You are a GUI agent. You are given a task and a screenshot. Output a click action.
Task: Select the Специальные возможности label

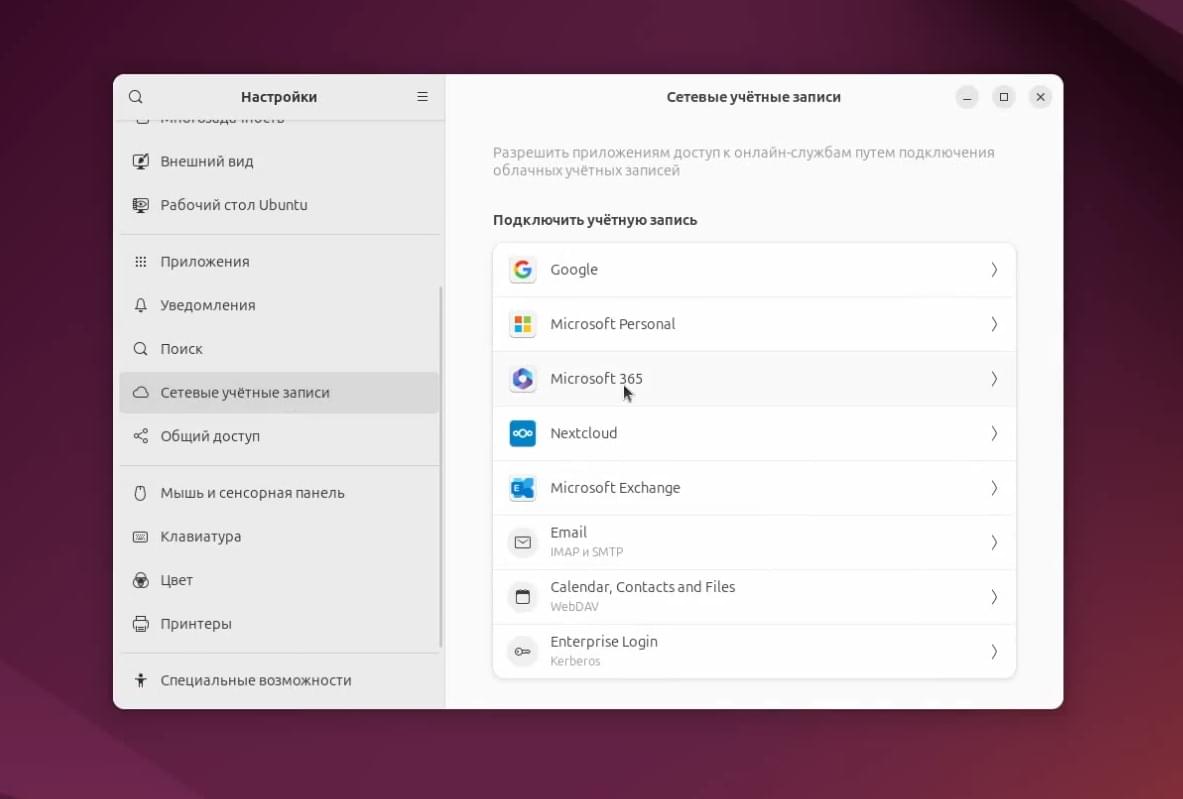click(256, 681)
